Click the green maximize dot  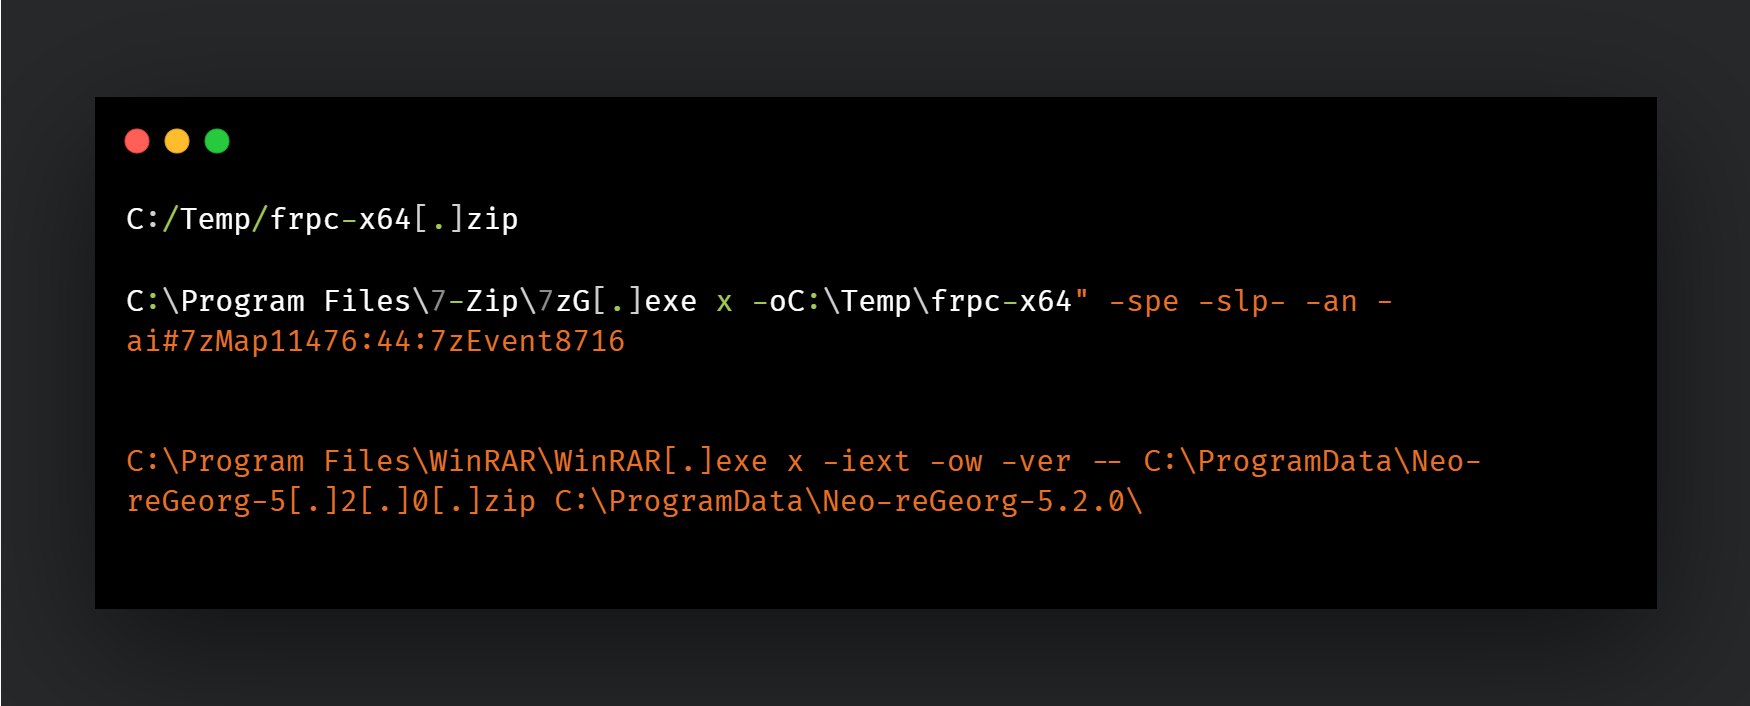pyautogui.click(x=217, y=141)
